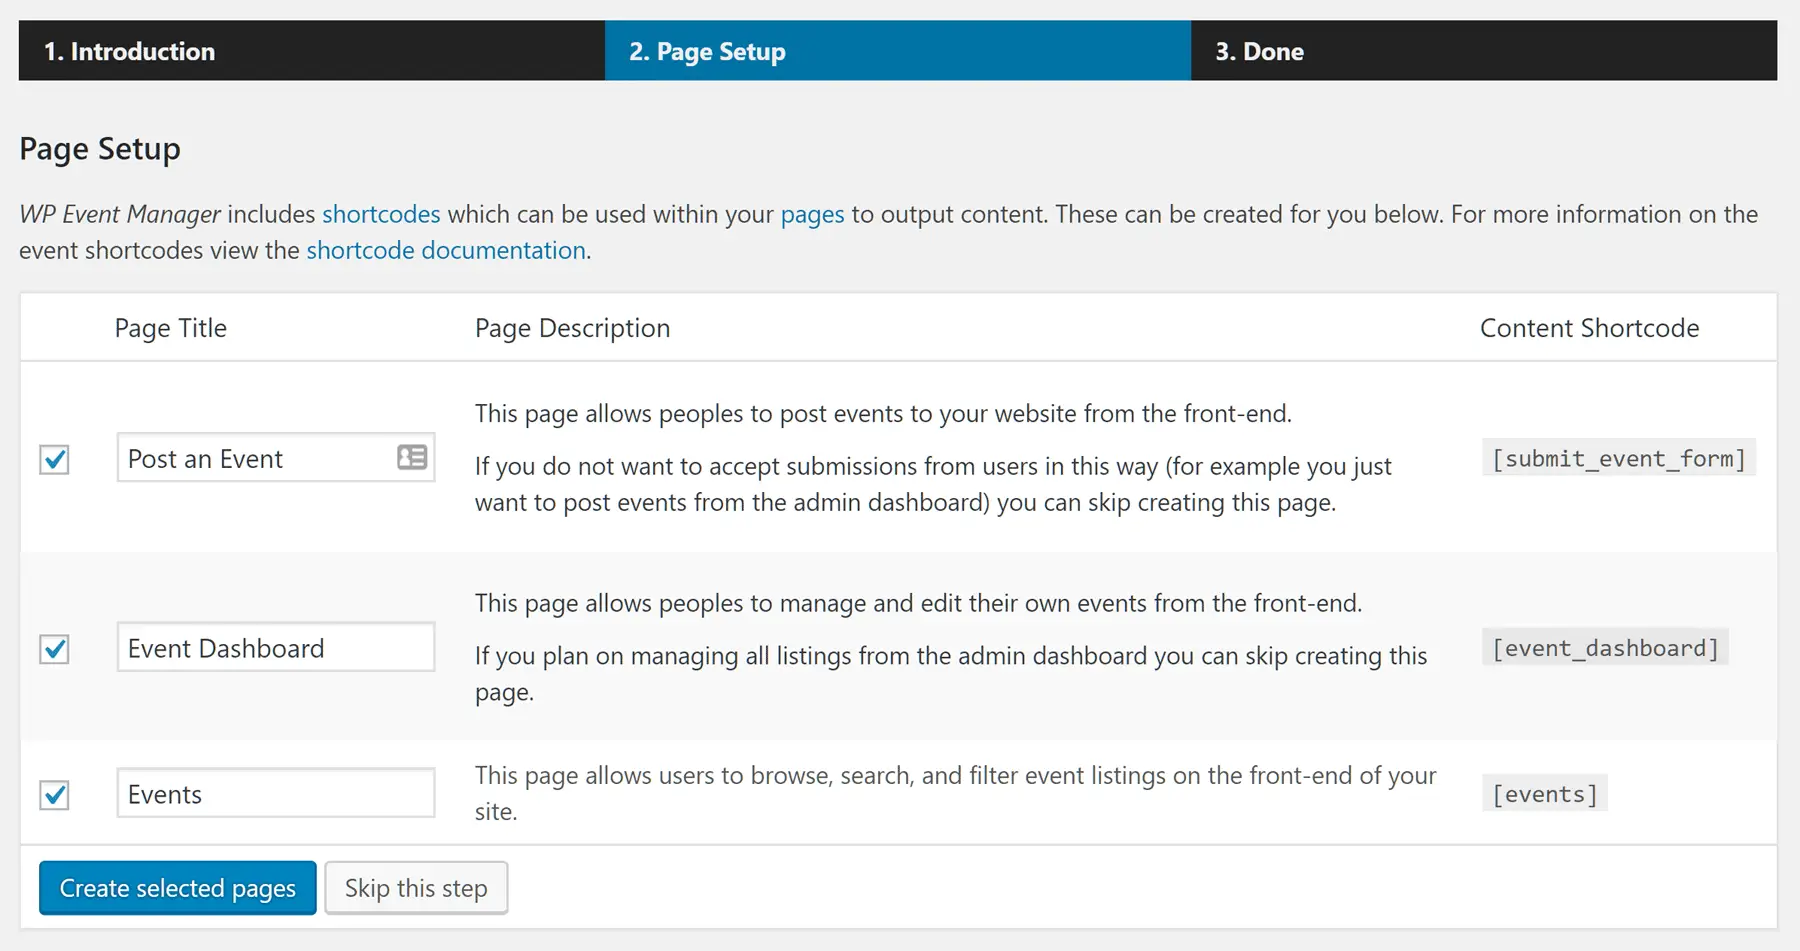Go to the 1. Introduction step tab

(312, 51)
